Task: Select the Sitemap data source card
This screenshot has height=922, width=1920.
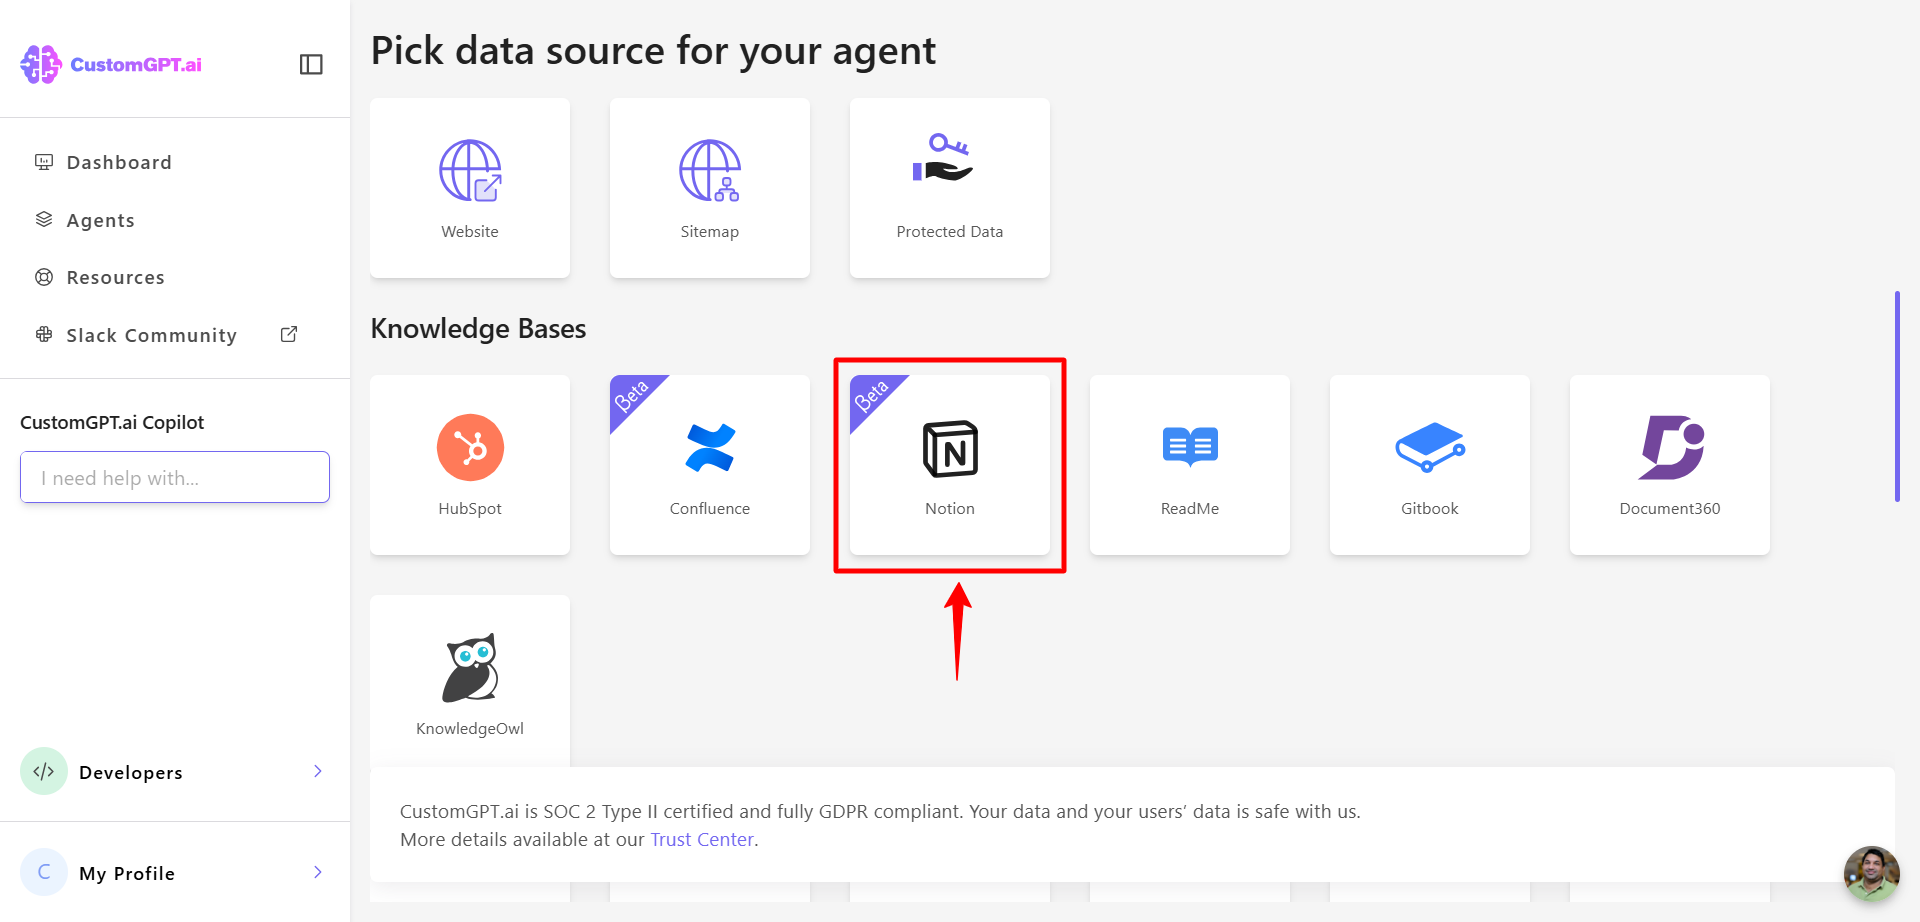Action: (x=710, y=188)
